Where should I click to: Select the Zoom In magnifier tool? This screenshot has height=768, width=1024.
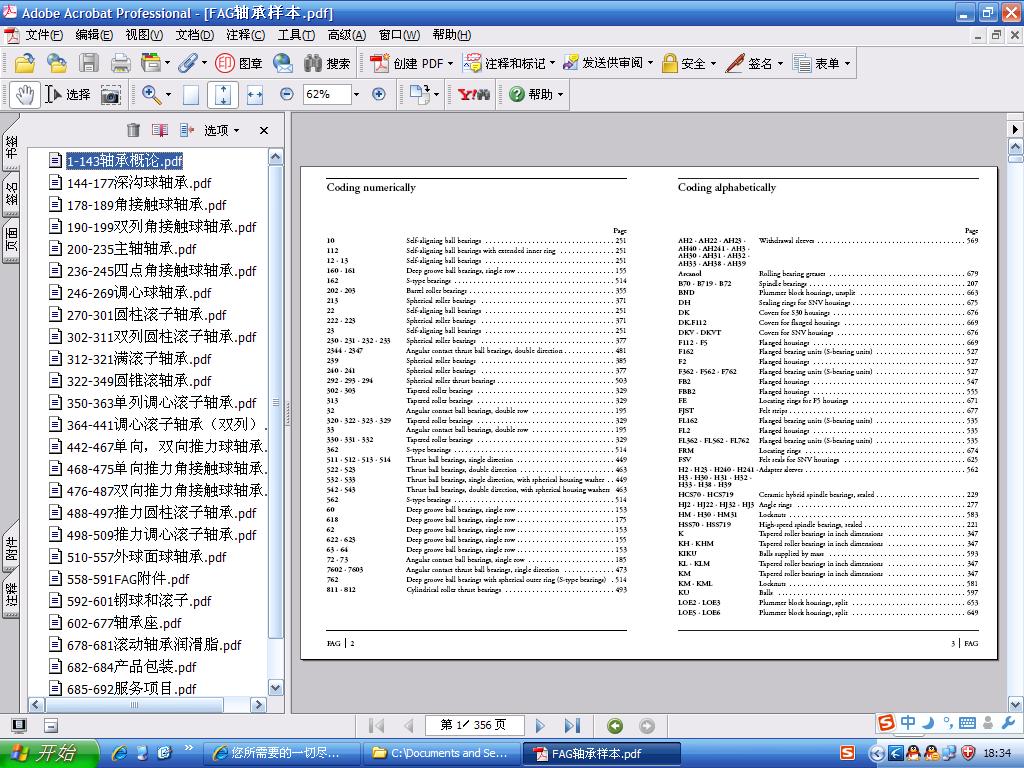(152, 95)
